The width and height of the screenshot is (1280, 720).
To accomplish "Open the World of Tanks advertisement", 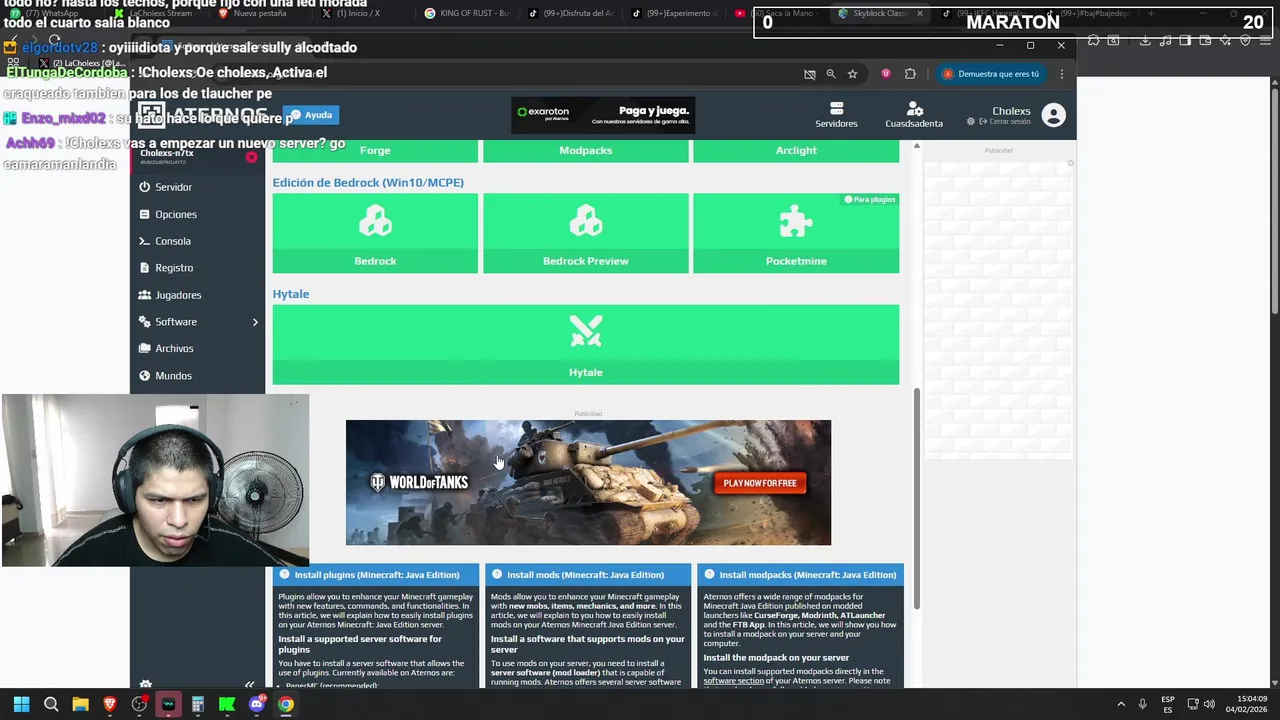I will coord(588,483).
